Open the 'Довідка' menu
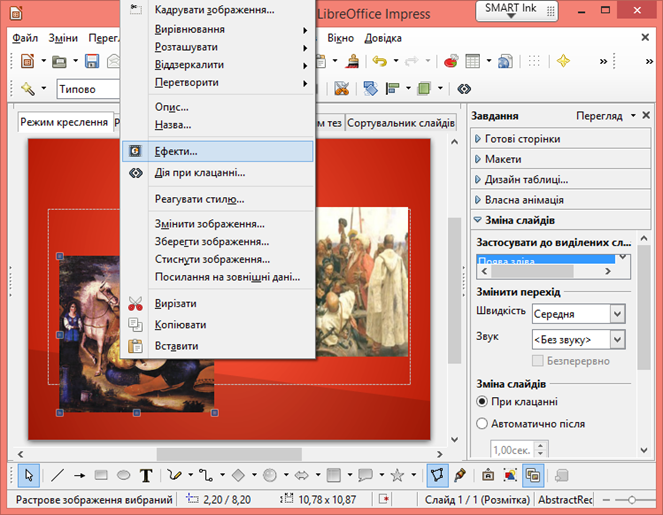 [x=383, y=38]
